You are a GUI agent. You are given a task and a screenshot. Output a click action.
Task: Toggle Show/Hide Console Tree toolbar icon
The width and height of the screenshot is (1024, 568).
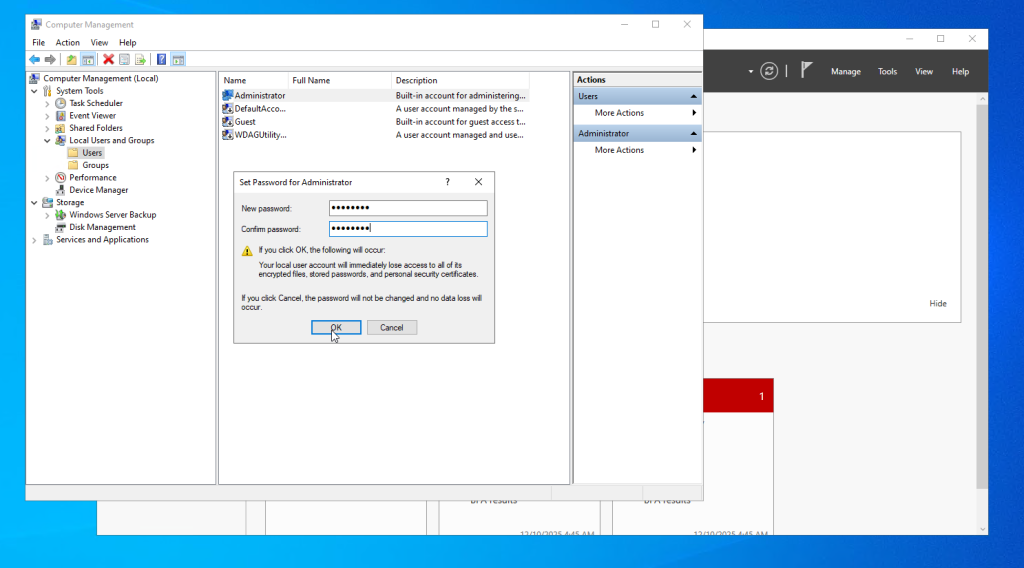tap(88, 59)
